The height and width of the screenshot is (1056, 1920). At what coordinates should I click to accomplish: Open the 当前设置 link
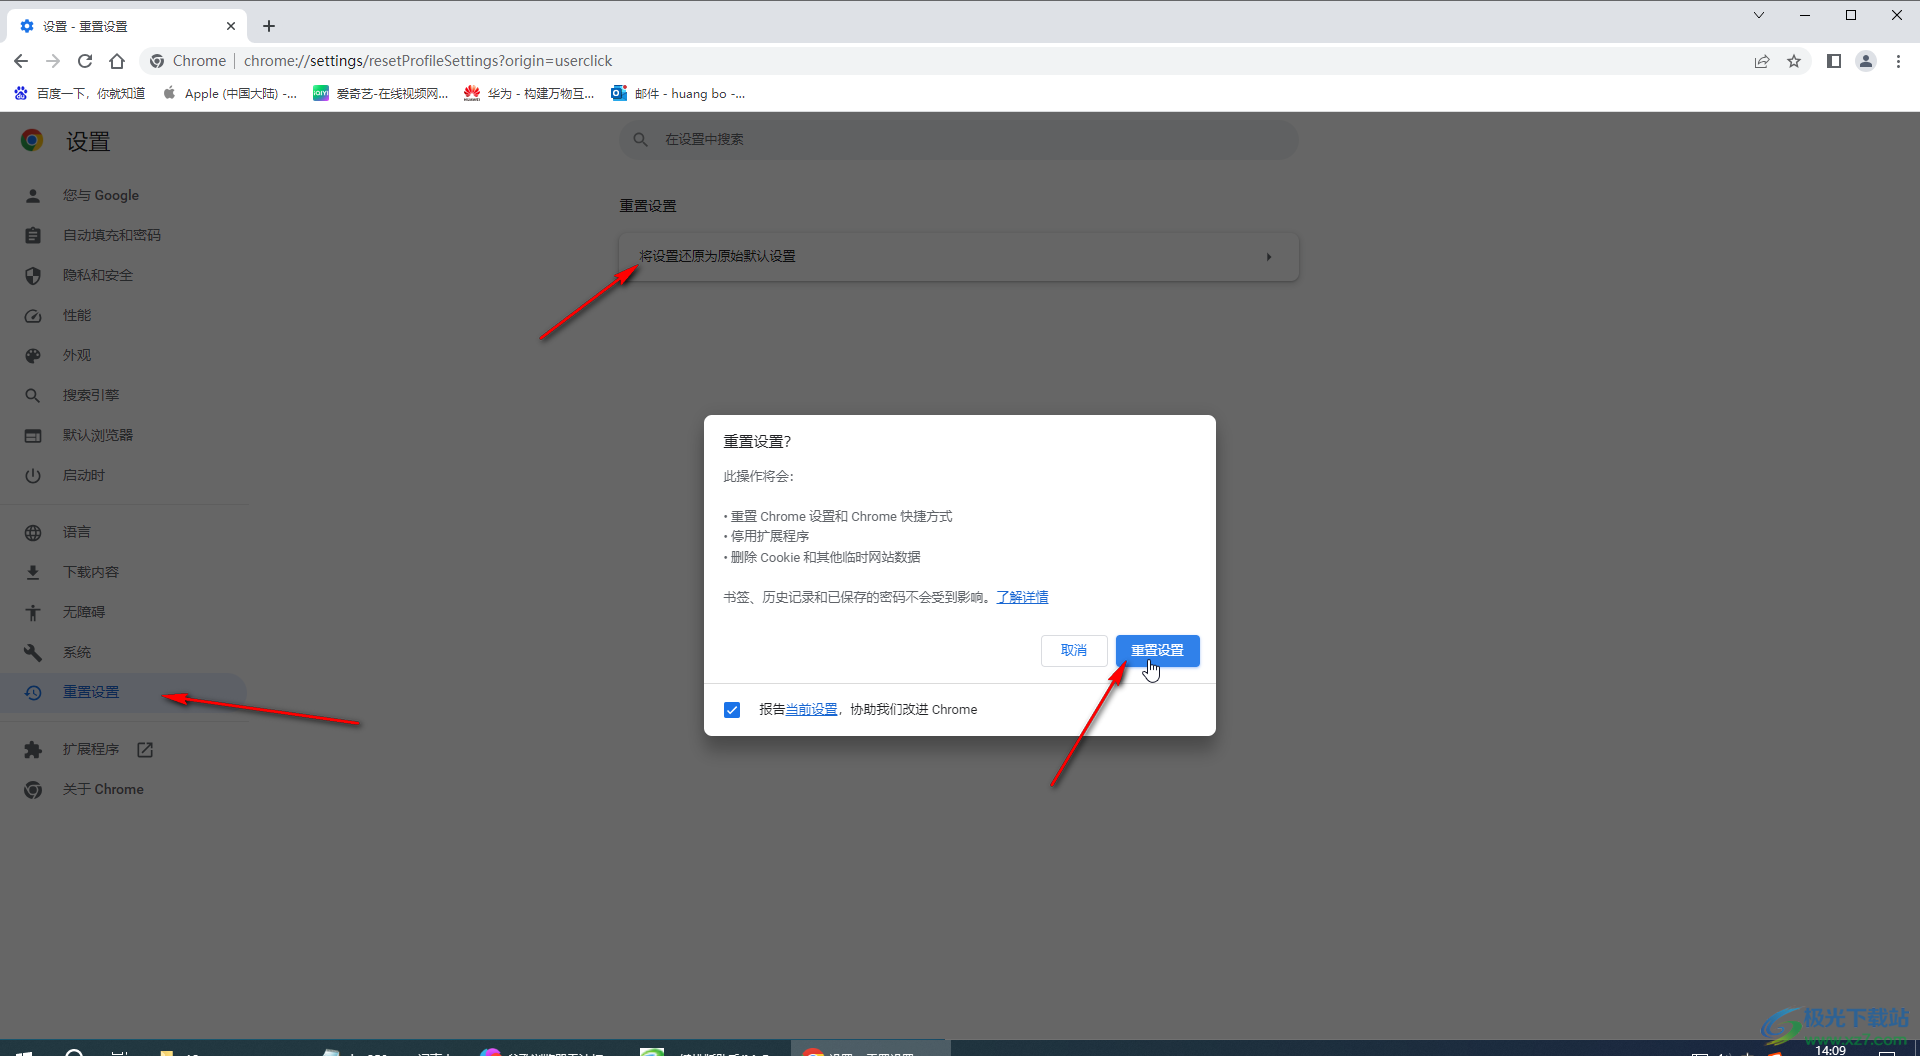[x=811, y=709]
